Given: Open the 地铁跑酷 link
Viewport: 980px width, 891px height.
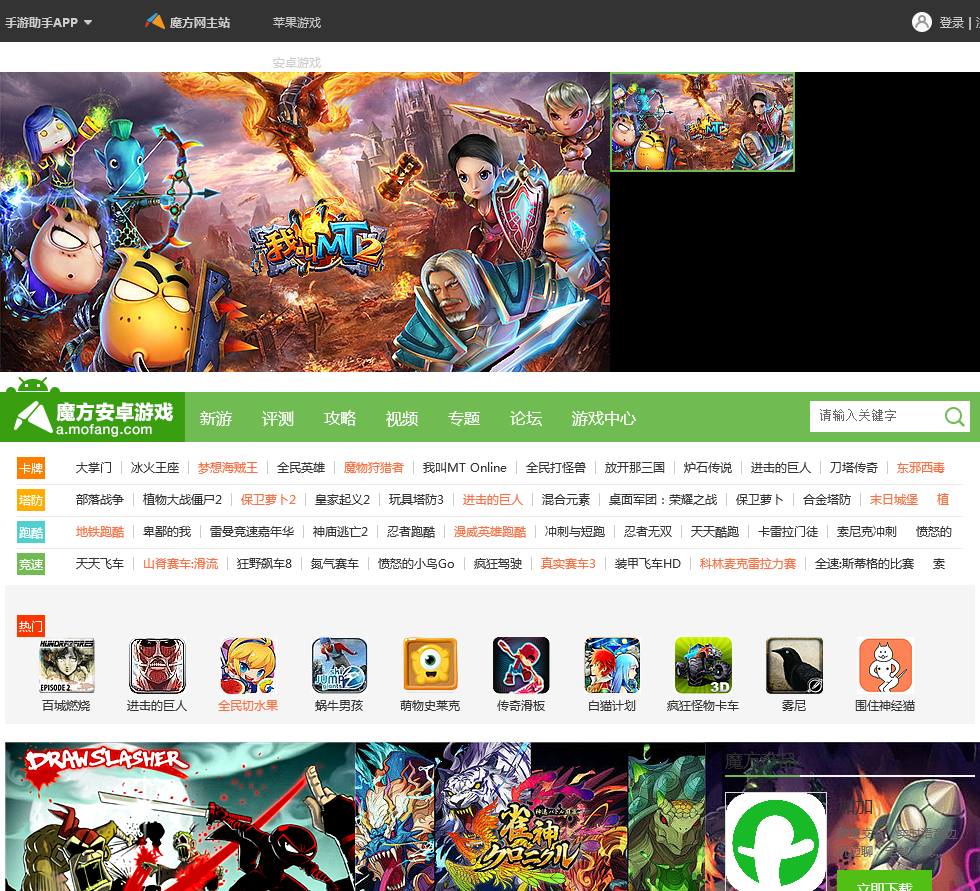Looking at the screenshot, I should click(100, 532).
